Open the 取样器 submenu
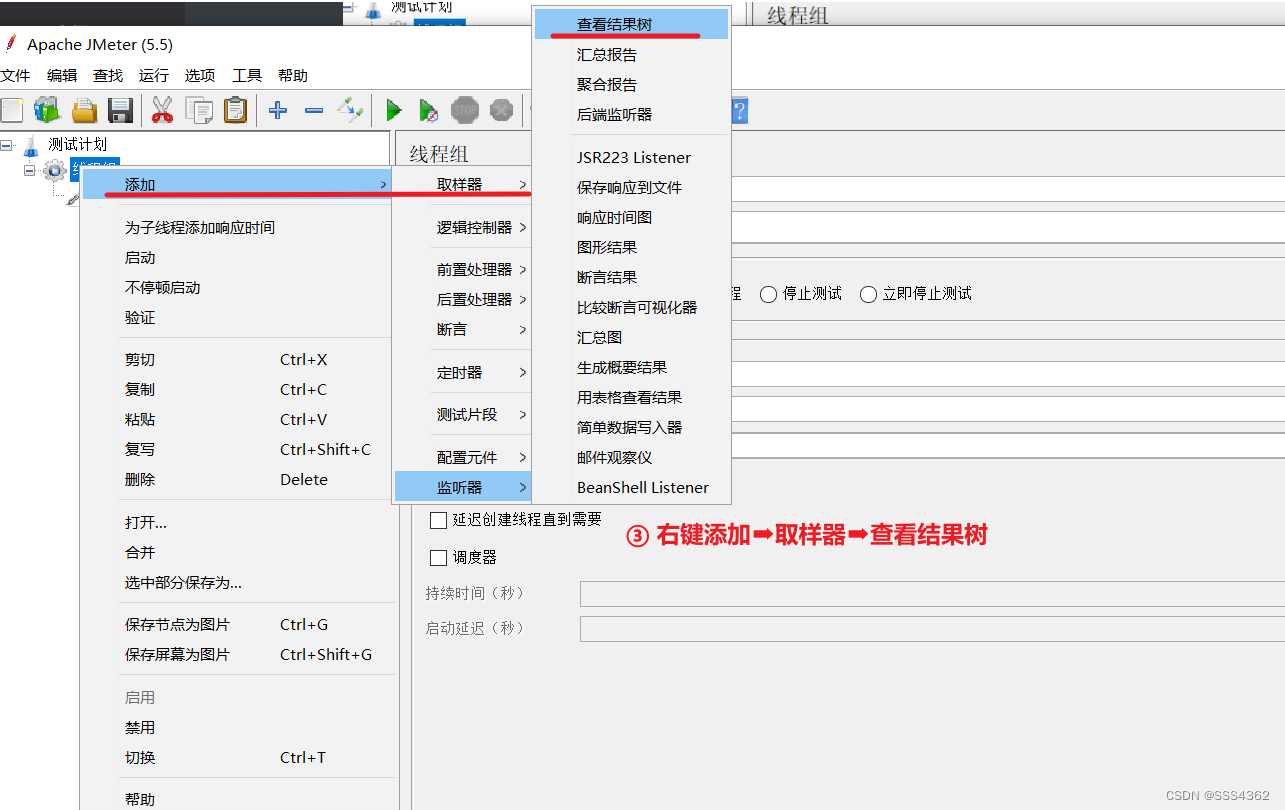The width and height of the screenshot is (1285, 810). tap(462, 185)
